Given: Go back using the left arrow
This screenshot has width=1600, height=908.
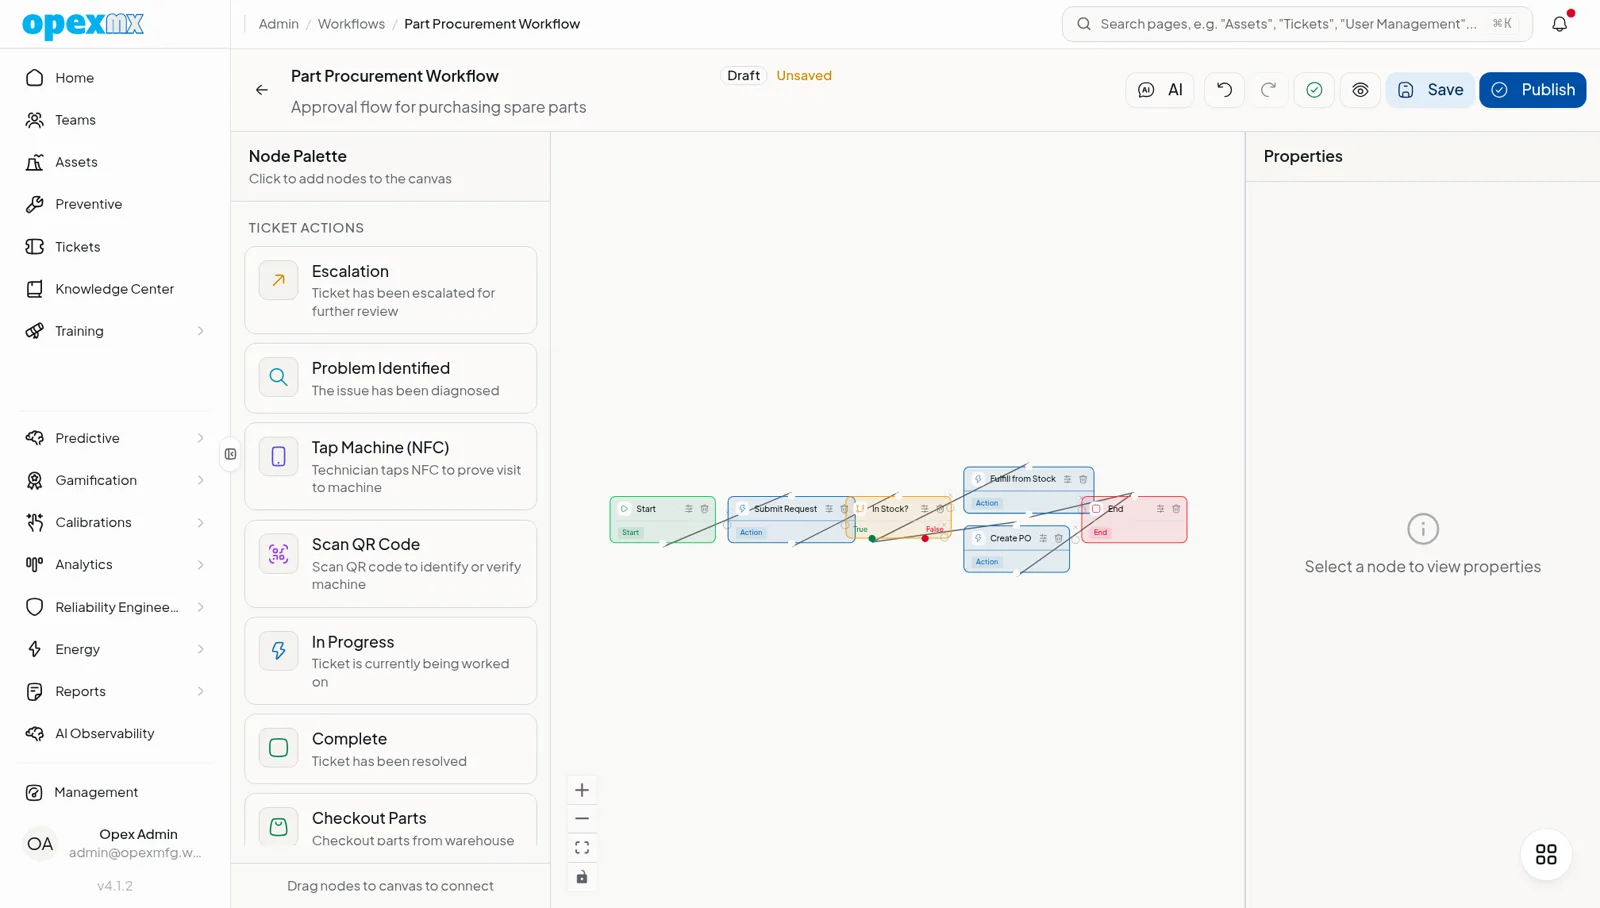Looking at the screenshot, I should 262,90.
